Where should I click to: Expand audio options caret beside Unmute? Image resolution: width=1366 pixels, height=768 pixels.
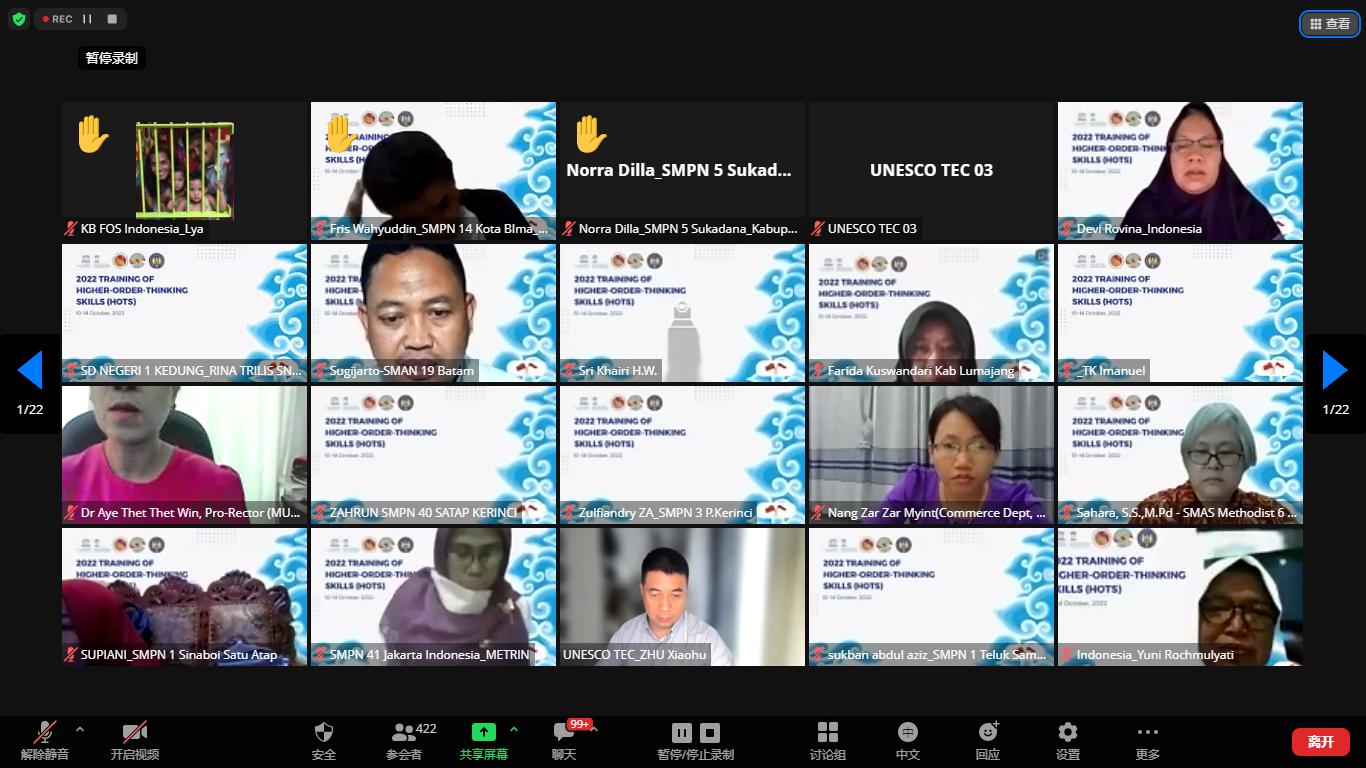click(80, 729)
